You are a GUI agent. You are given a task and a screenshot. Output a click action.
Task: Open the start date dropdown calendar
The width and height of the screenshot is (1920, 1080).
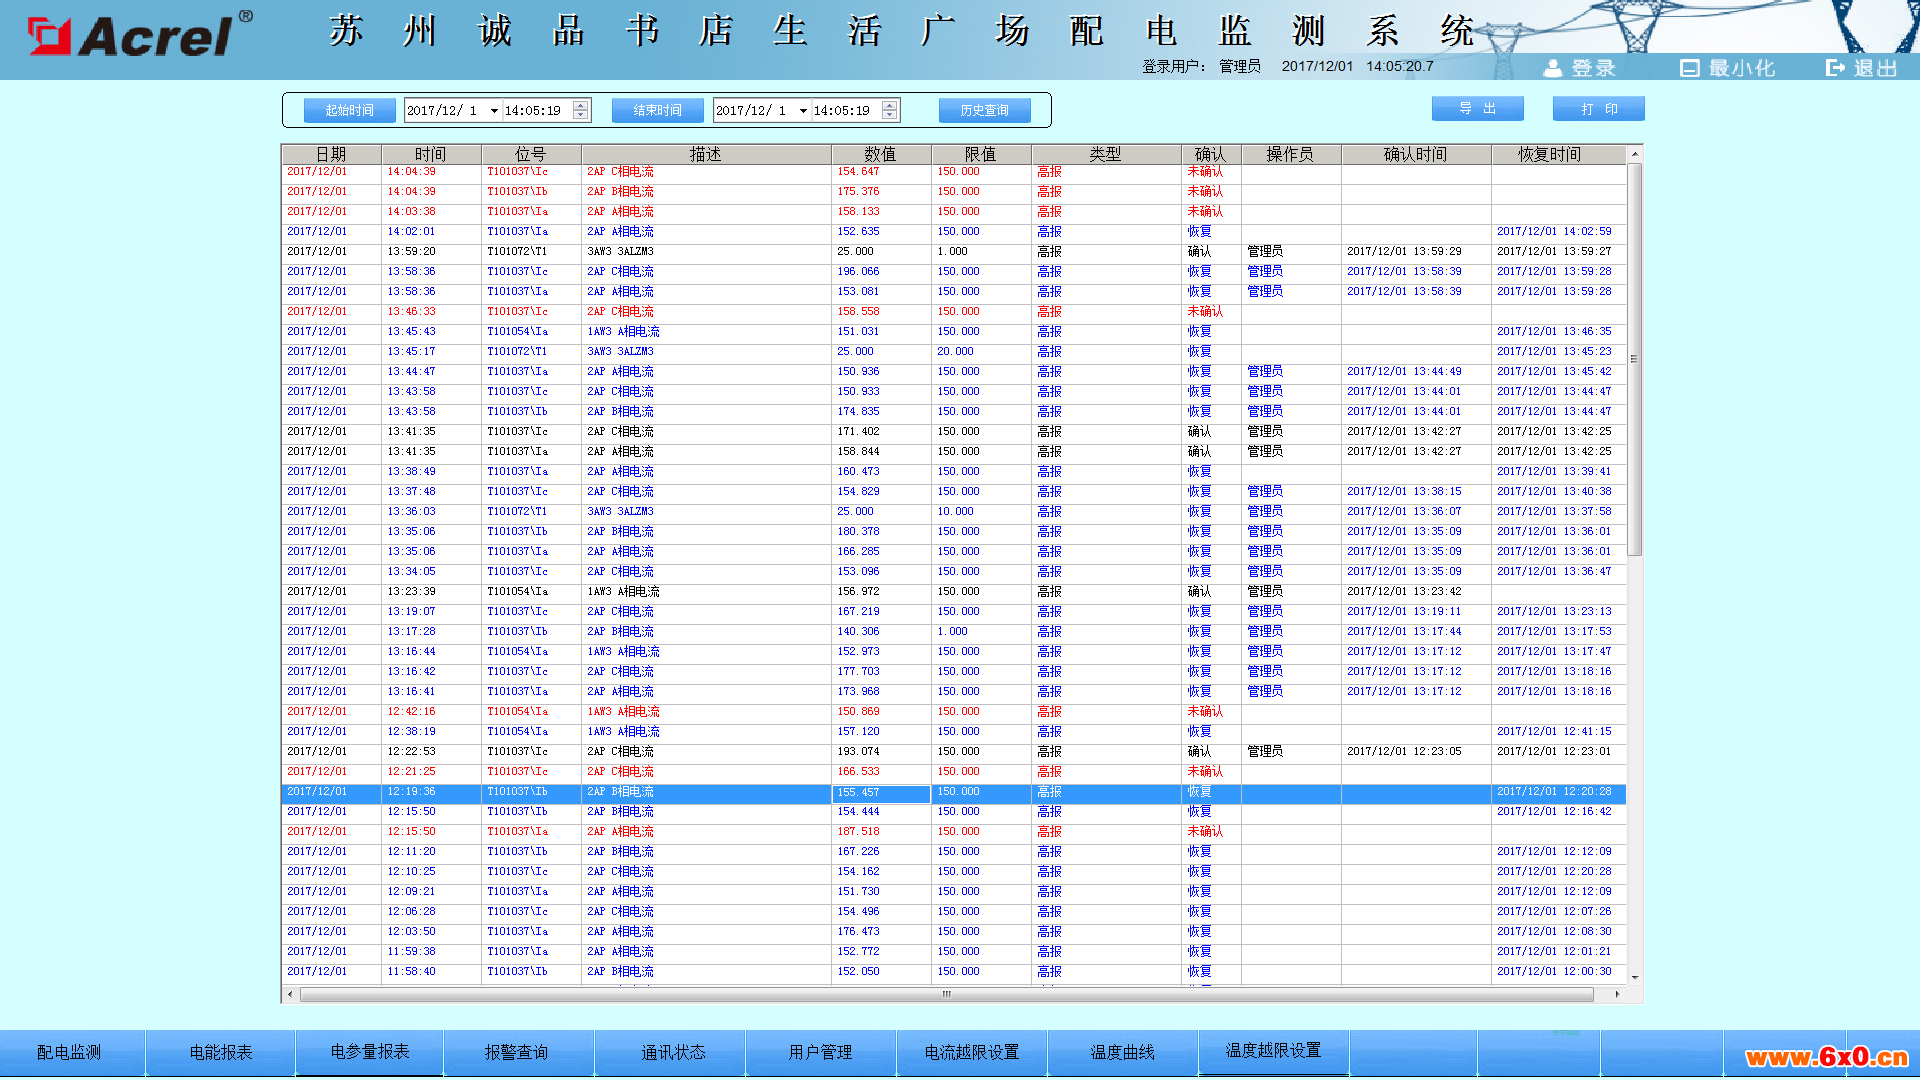pos(494,111)
